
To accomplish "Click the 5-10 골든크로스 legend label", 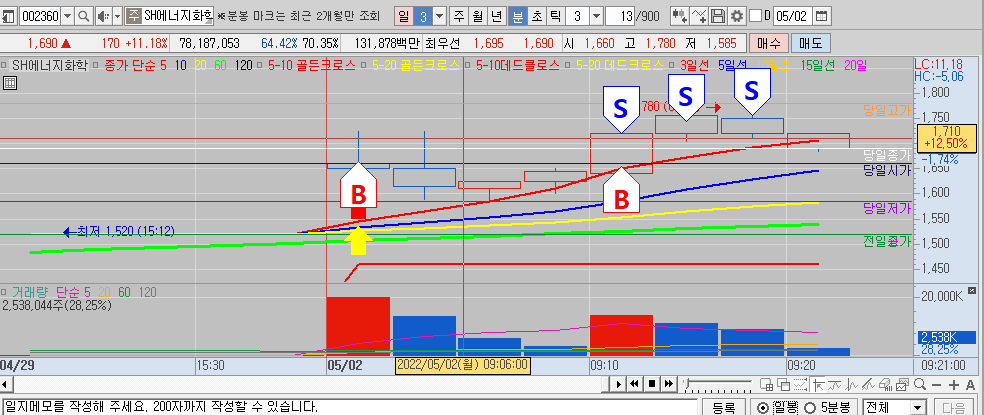I will (311, 64).
